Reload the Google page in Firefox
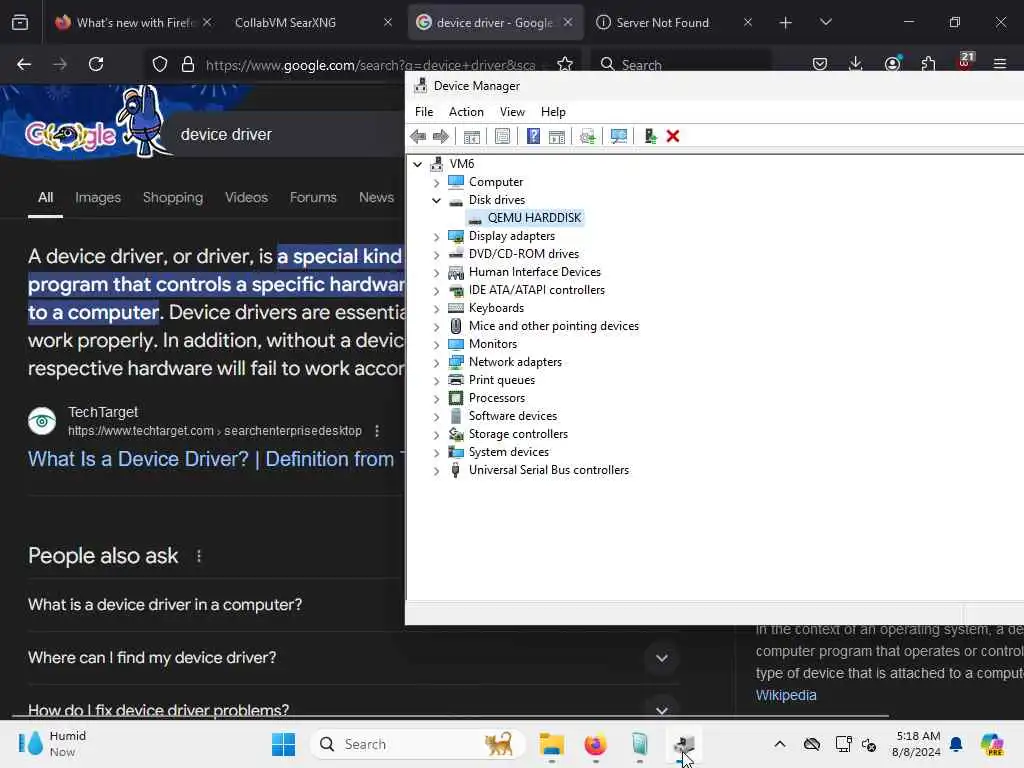Viewport: 1024px width, 768px height. 96,64
